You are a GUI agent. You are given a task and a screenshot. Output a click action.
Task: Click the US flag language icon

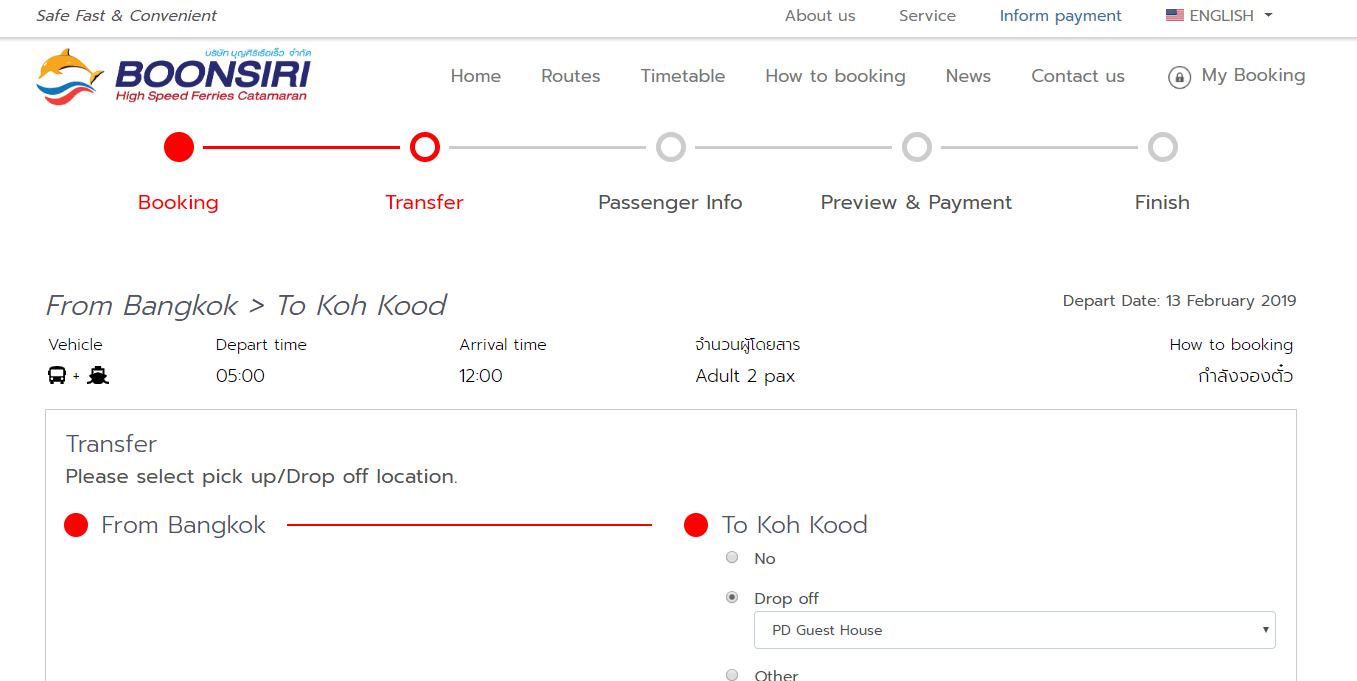1174,16
